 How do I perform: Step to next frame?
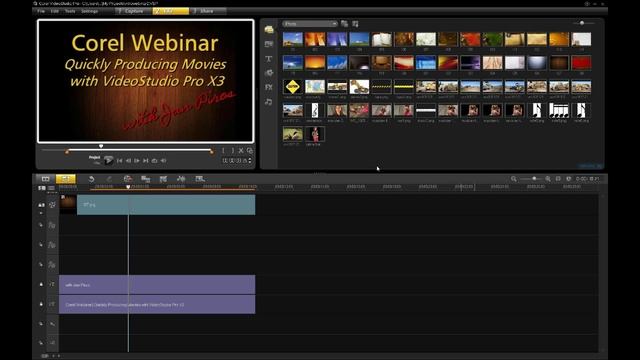point(137,161)
